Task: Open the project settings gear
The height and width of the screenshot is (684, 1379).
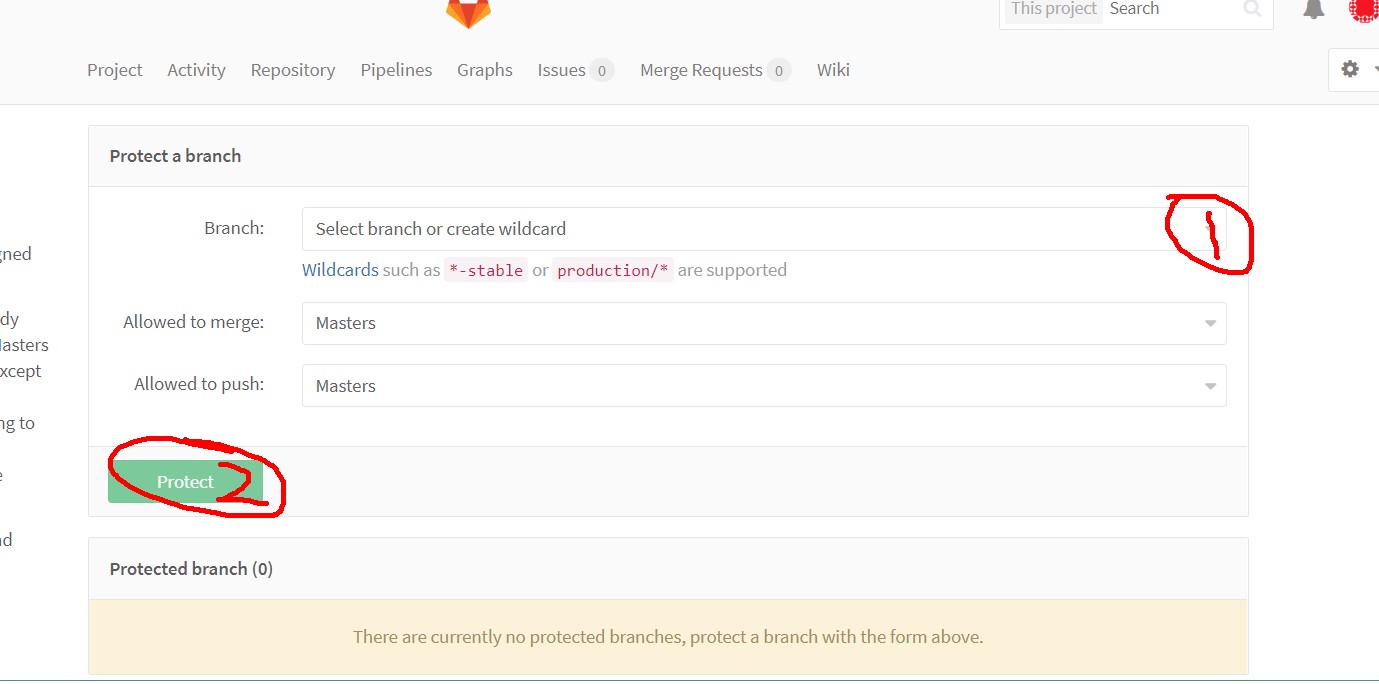Action: (1351, 69)
